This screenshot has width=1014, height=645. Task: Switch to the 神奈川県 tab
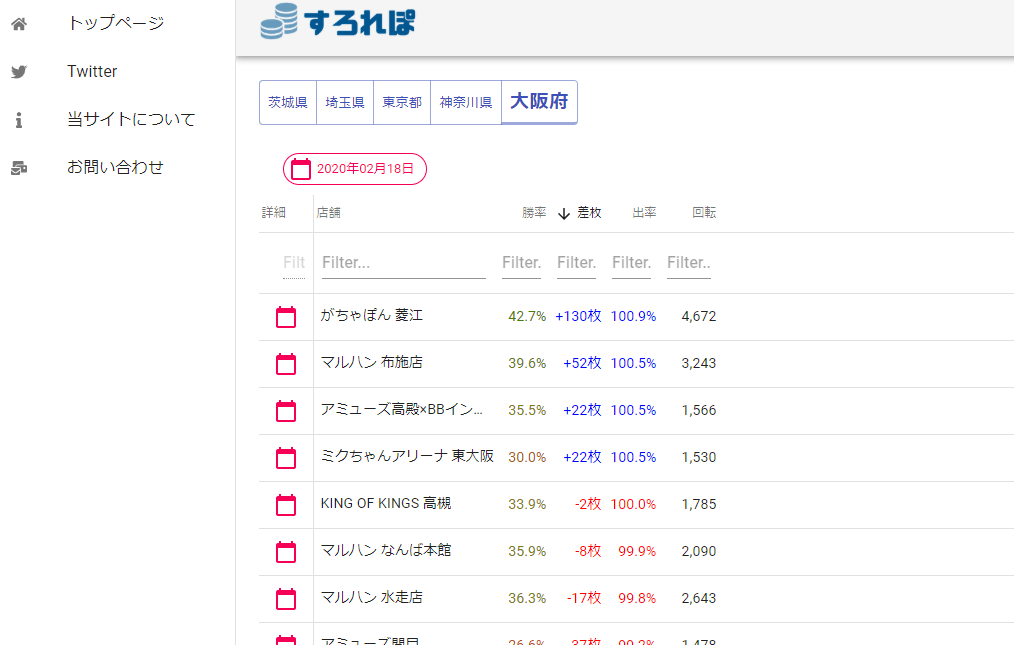point(466,102)
